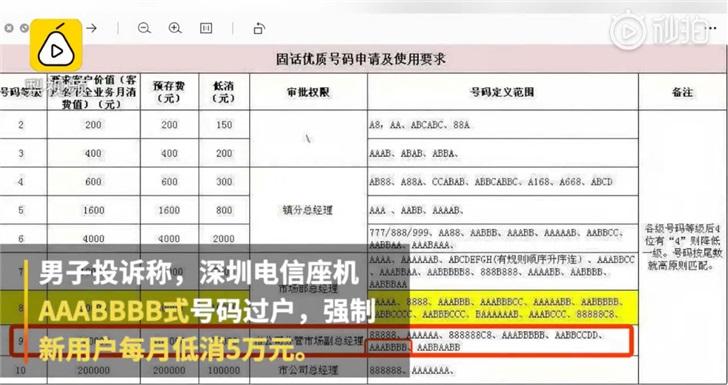Click number range cell AAAB, ABAB, ABBA
Screen dimensions: 728x385
503,153
